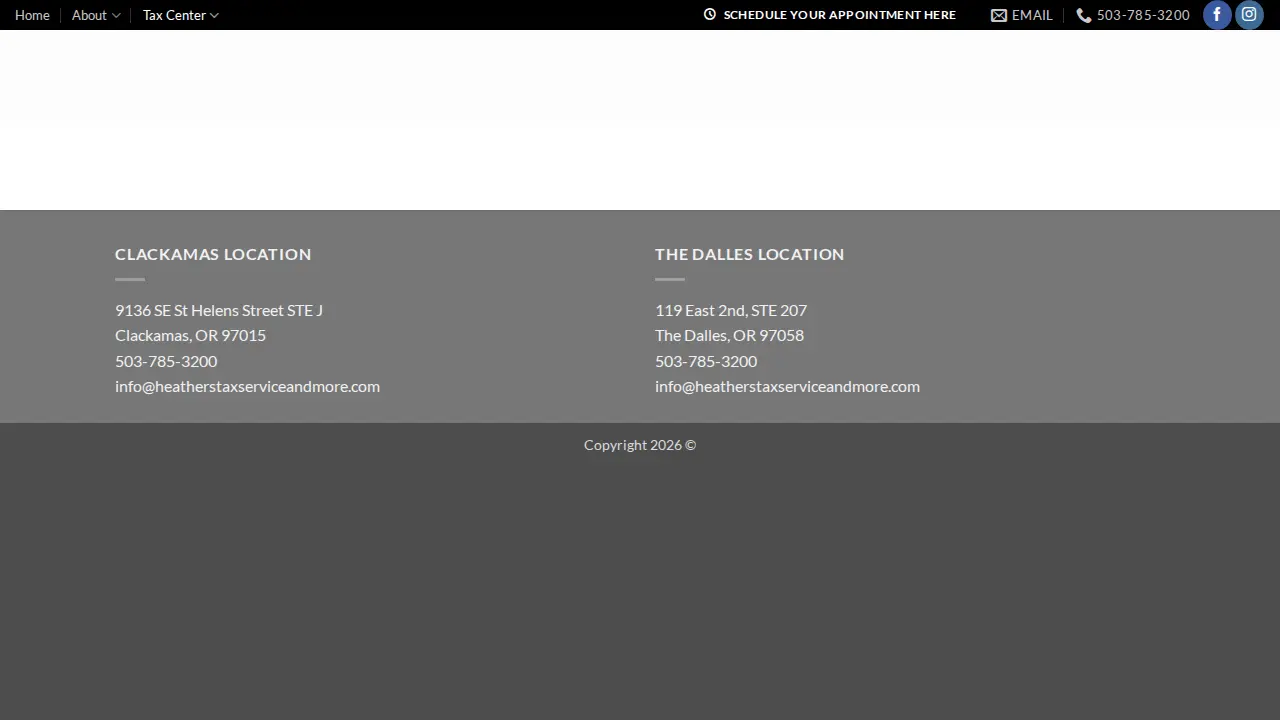Click The Dalles Location heading
The width and height of the screenshot is (1280, 720).
(750, 254)
